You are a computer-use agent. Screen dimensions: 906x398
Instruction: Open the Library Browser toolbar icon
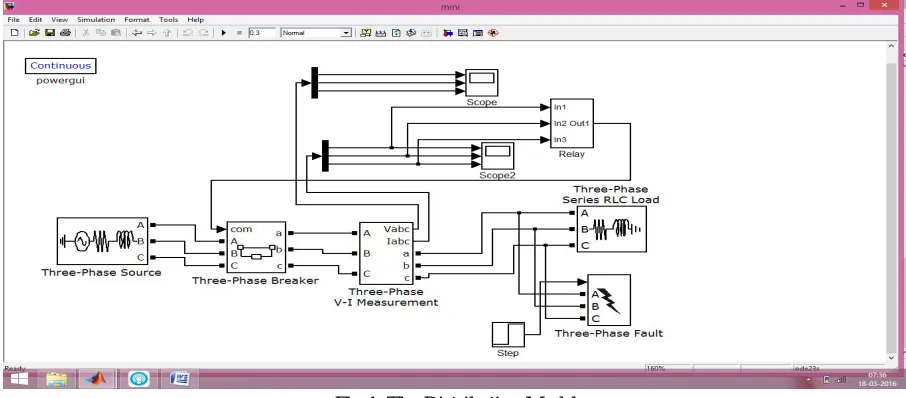(x=447, y=33)
